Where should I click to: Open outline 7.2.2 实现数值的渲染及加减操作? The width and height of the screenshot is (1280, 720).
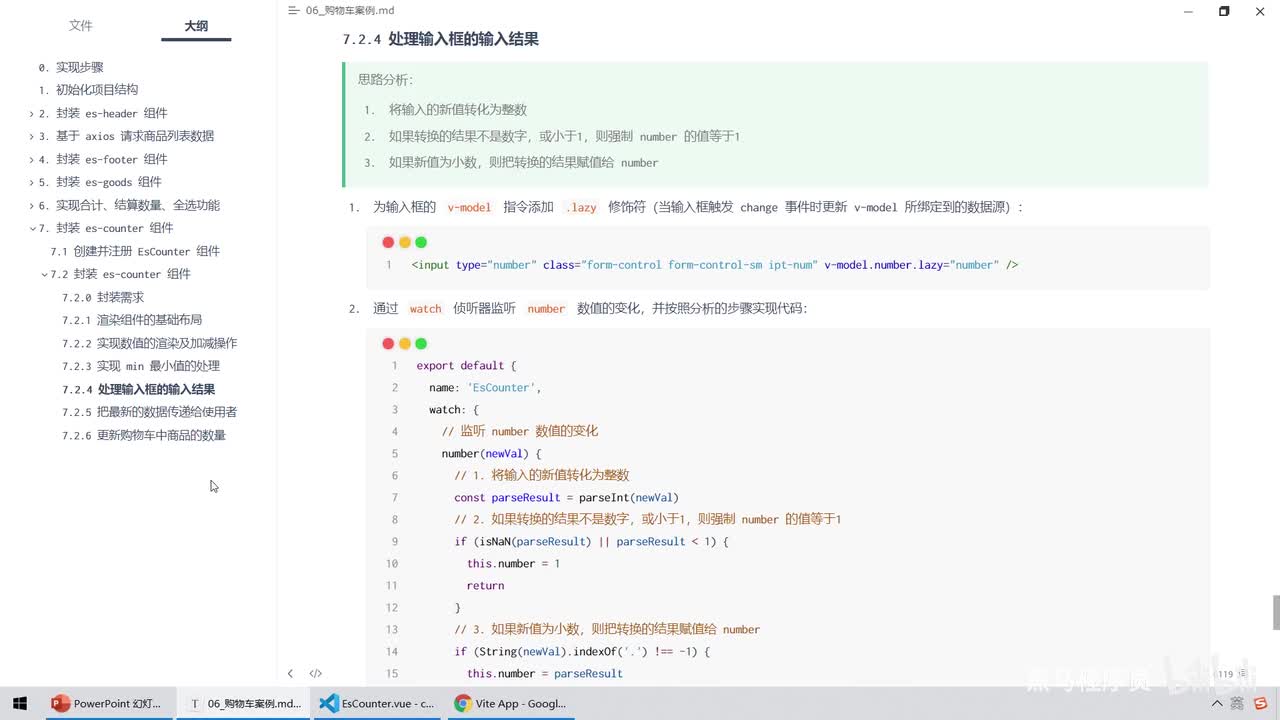pos(150,343)
